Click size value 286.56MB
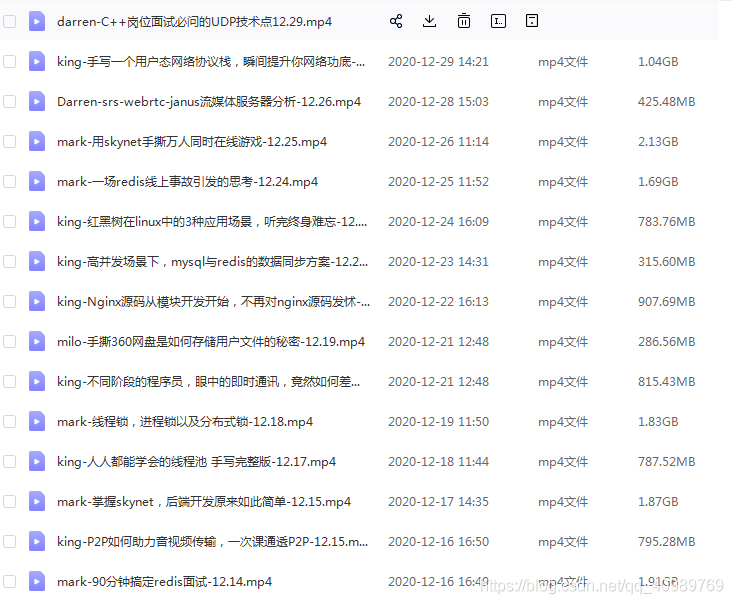The image size is (733, 604). (667, 341)
